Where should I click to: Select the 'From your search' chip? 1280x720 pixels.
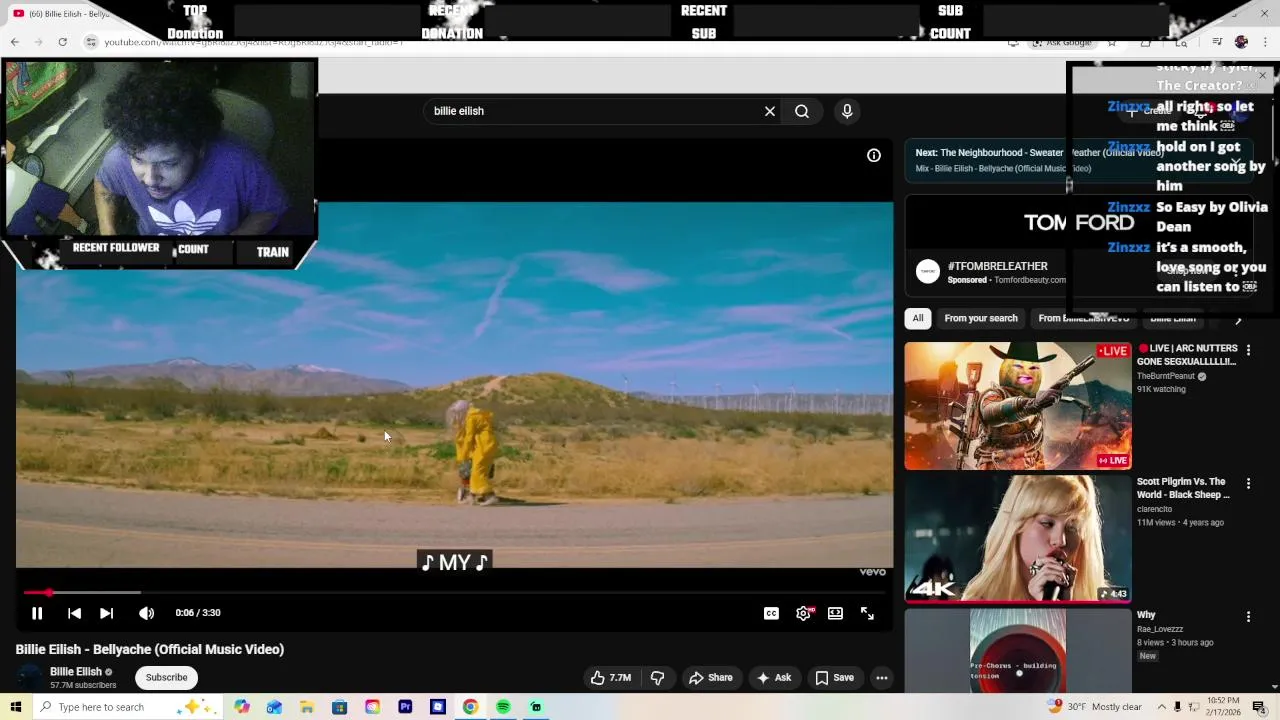981,318
